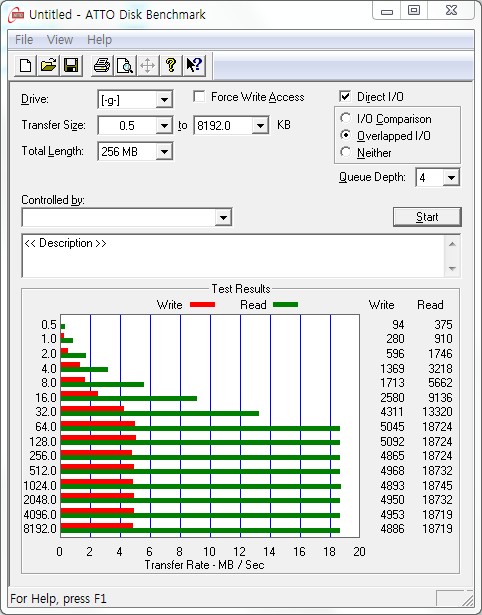Open Print Preview toolbar icon

125,65
